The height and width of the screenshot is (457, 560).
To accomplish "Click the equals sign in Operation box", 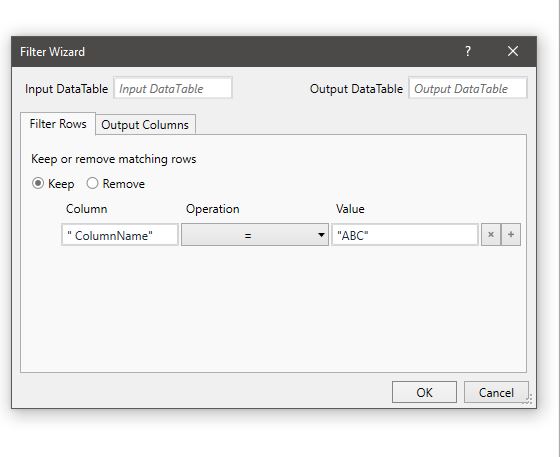I will tap(248, 236).
